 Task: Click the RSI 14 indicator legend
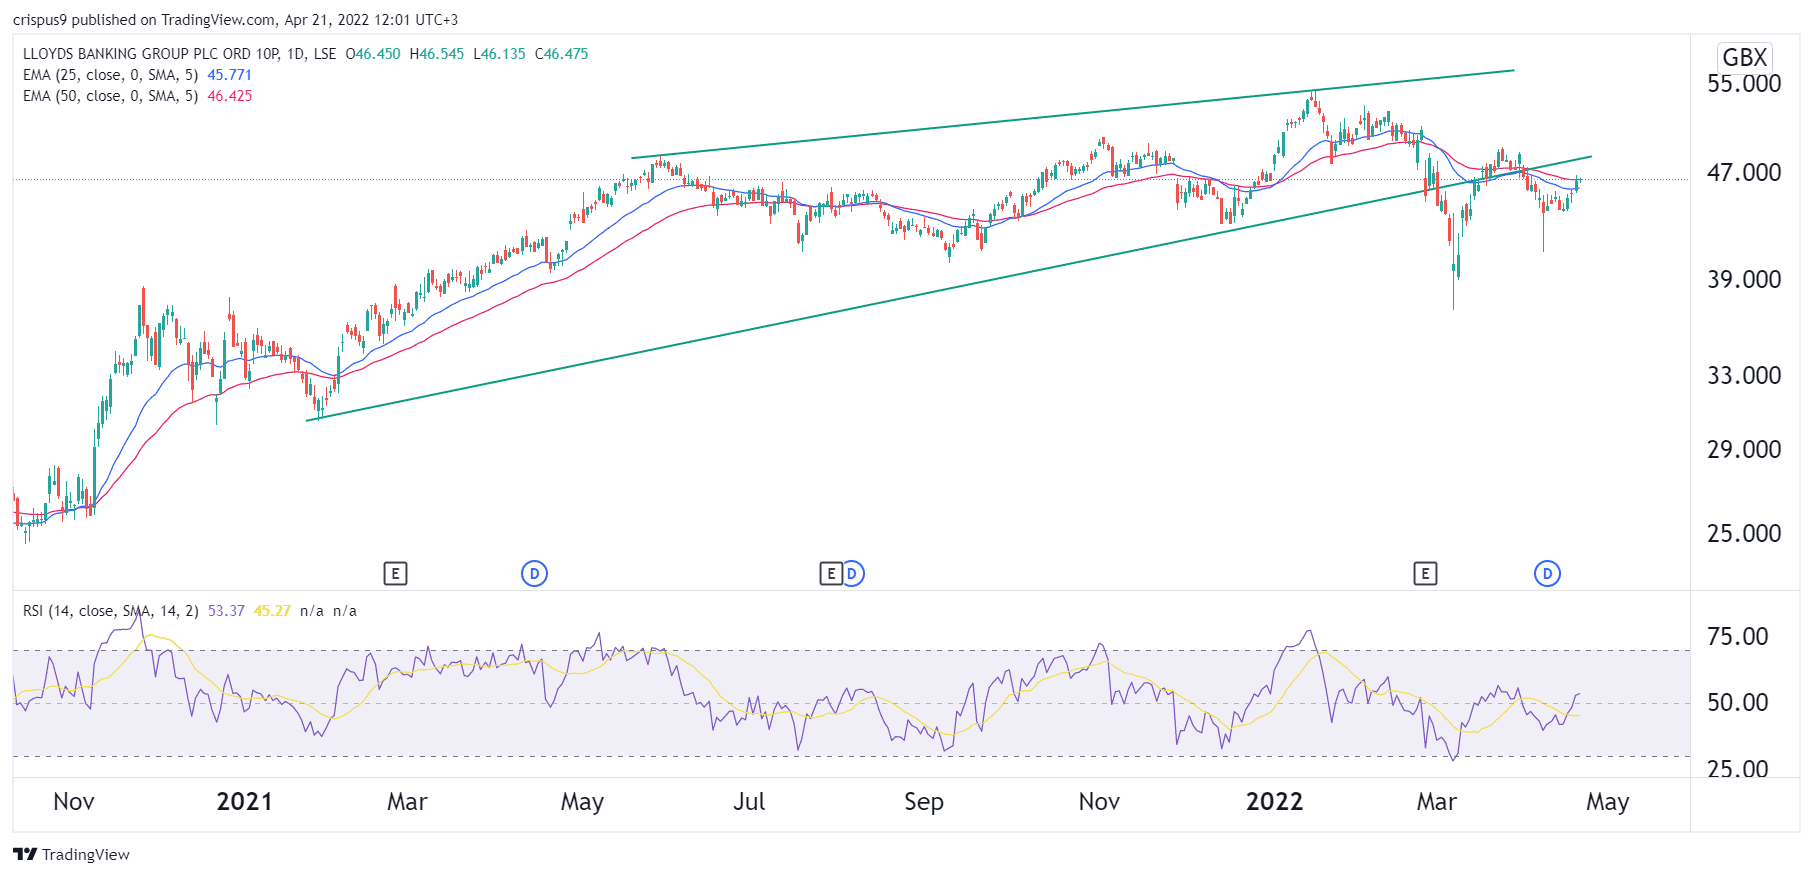(x=110, y=611)
